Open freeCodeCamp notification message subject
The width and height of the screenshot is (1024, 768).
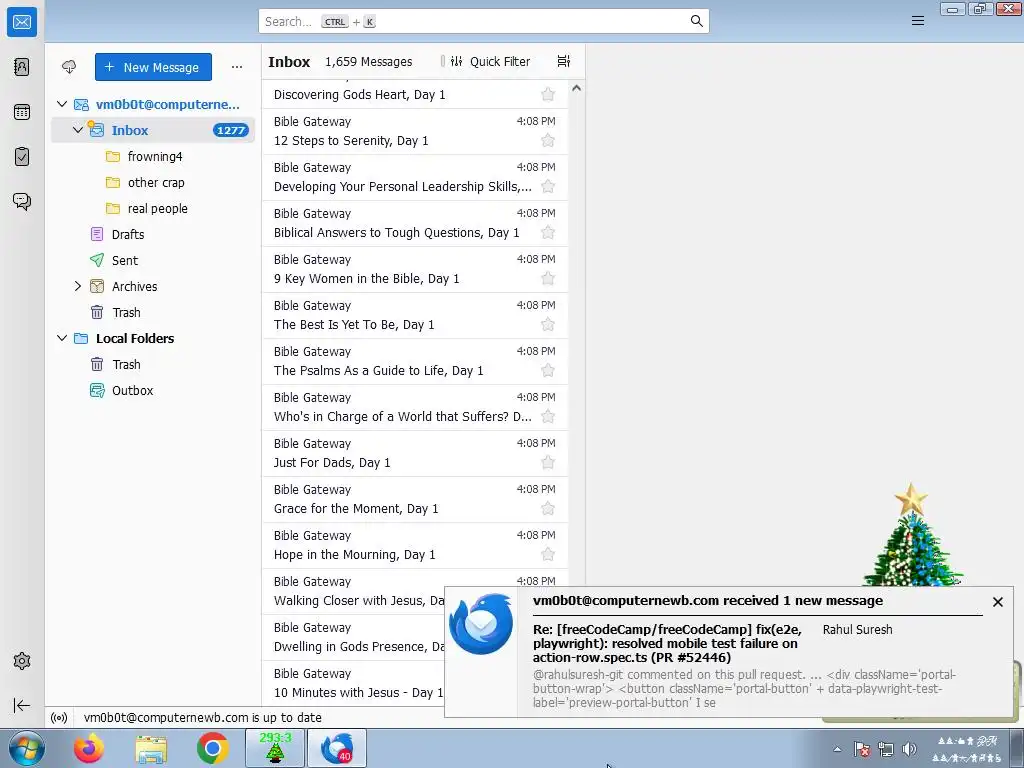point(667,643)
